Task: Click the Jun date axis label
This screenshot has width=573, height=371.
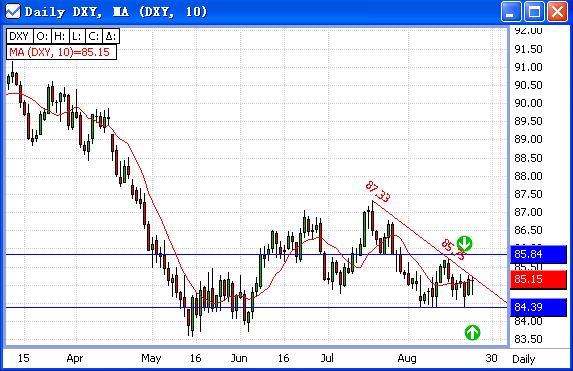Action: [x=239, y=358]
